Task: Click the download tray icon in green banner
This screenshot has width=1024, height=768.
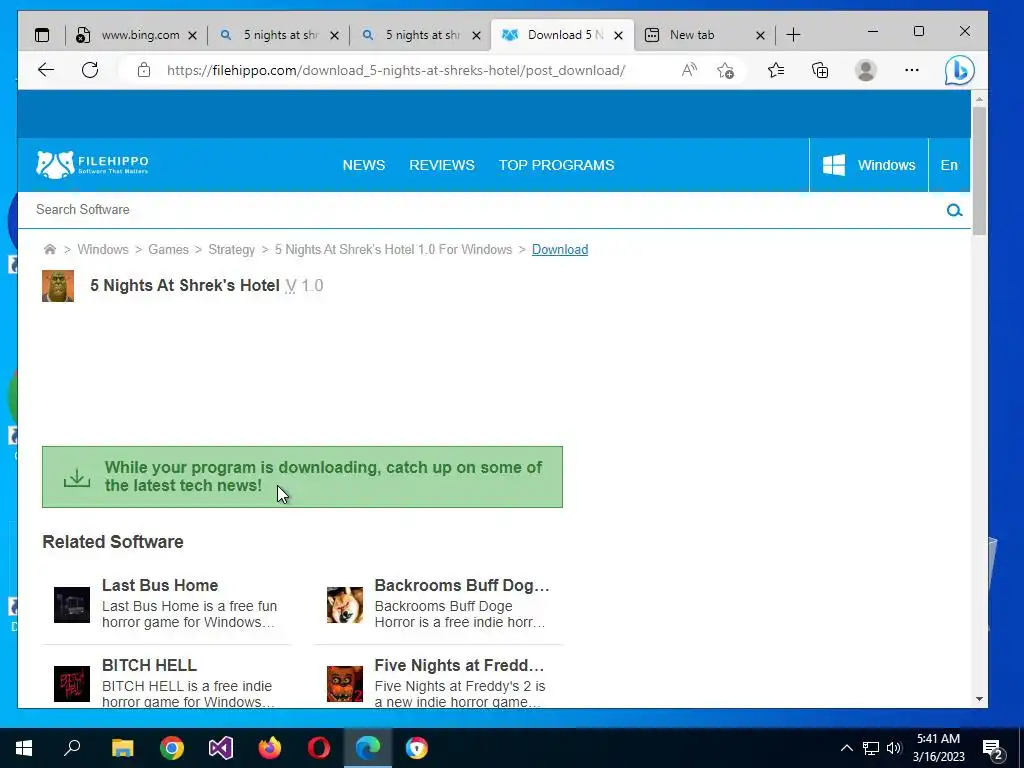Action: click(77, 477)
